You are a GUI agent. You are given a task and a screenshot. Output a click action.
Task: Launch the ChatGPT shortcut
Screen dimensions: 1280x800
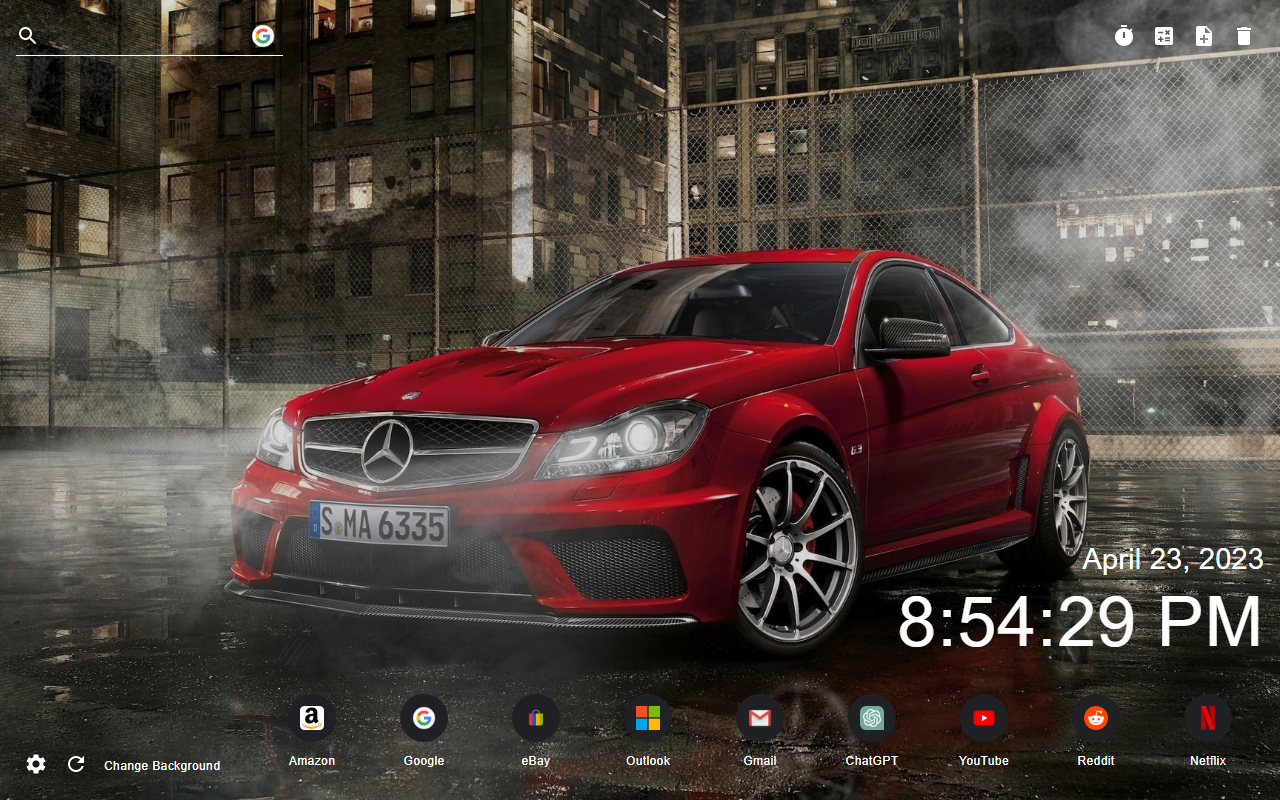(872, 718)
